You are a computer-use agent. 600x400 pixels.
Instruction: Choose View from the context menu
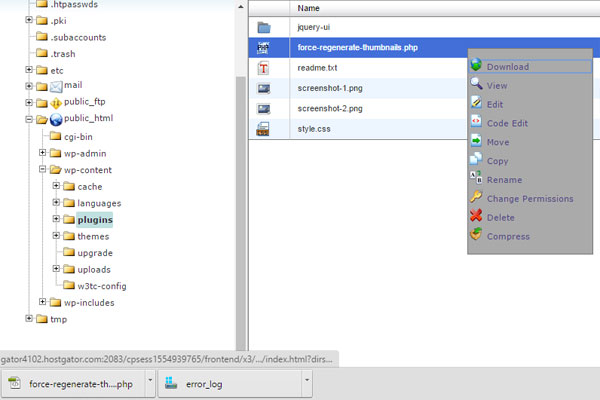tap(530, 86)
